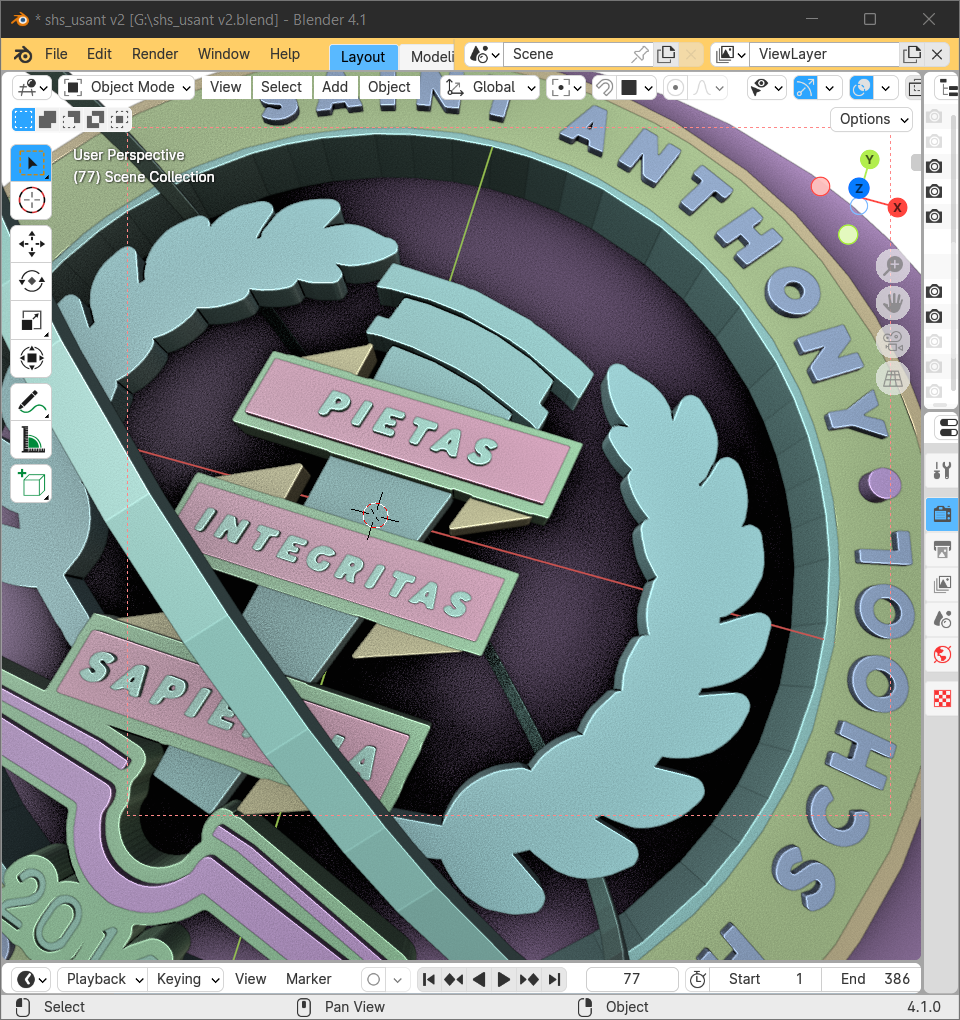Expand the Options dropdown
This screenshot has width=960, height=1020.
point(872,119)
